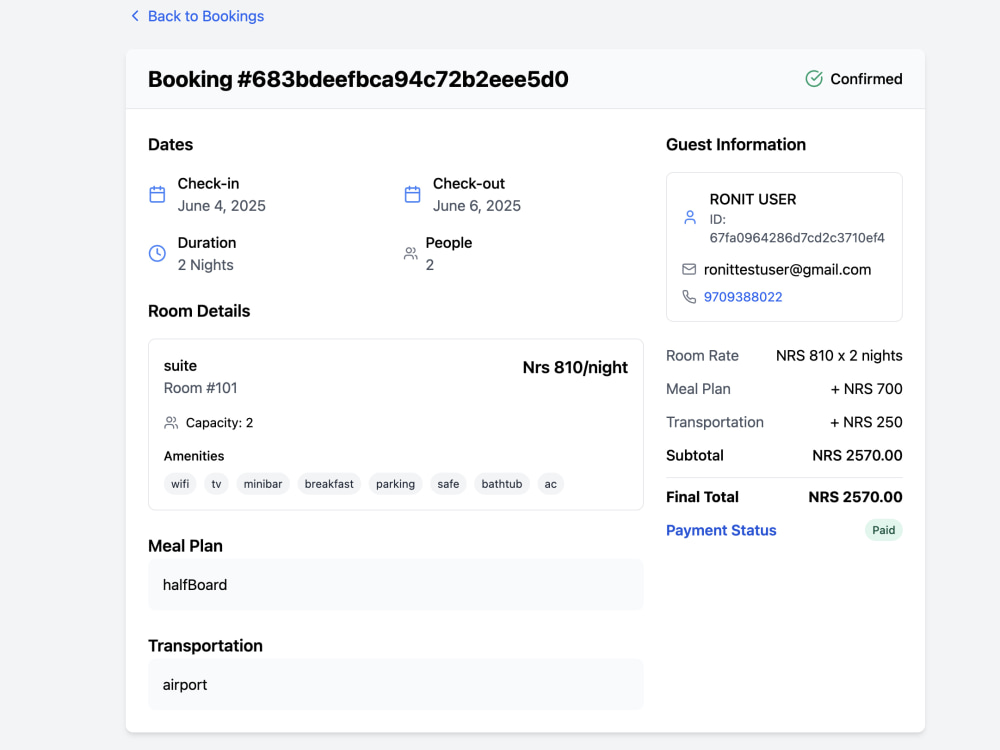Click the email envelope icon
This screenshot has width=1000, height=750.
coord(689,269)
